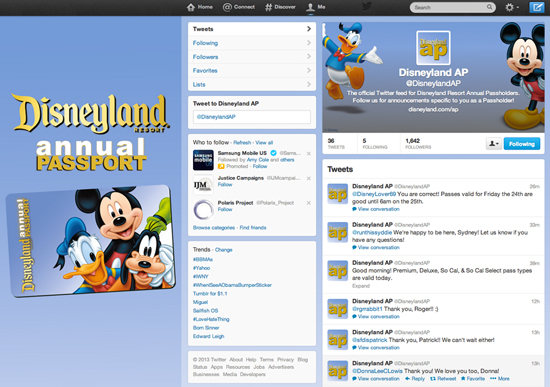The image size is (550, 387).
Task: Click the chevron next to Lists
Action: tap(309, 84)
